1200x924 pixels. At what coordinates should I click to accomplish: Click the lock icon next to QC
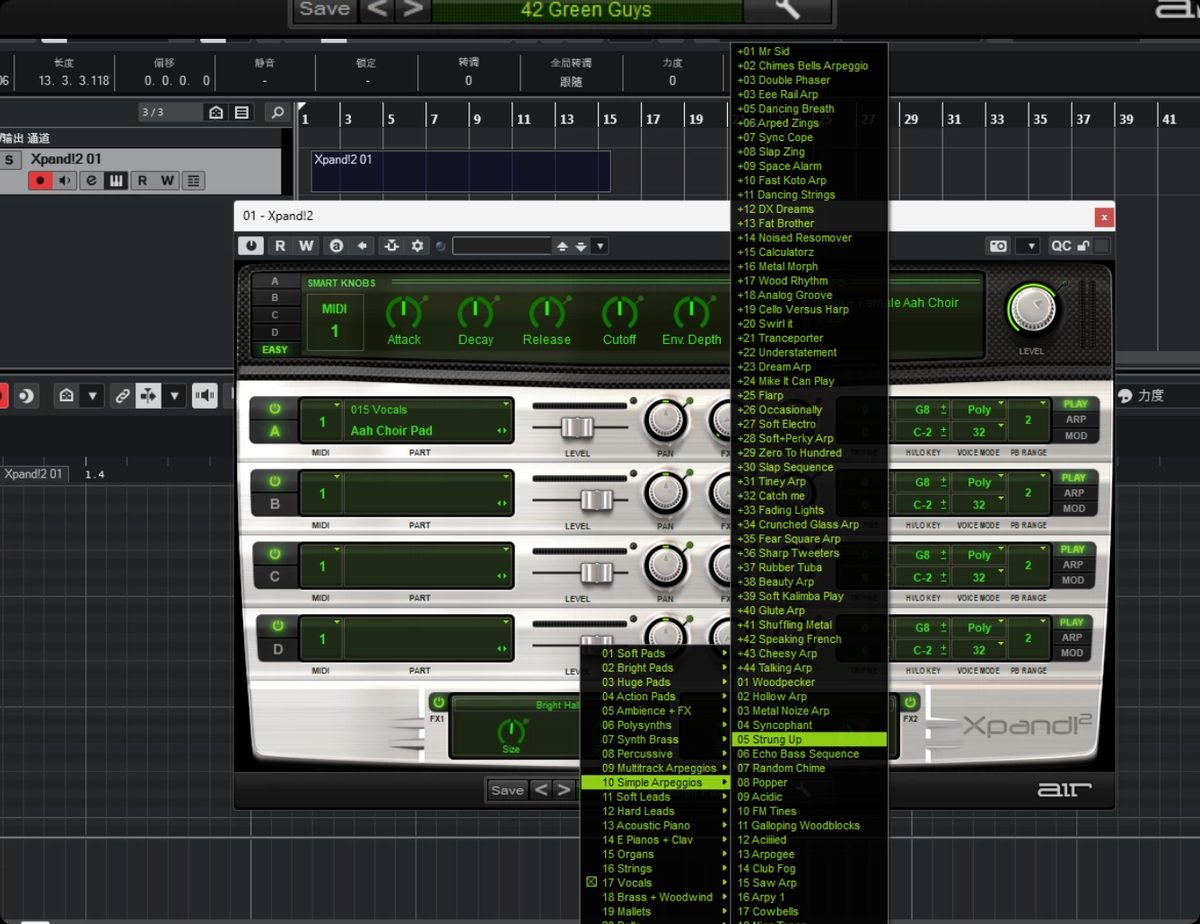[x=1083, y=246]
